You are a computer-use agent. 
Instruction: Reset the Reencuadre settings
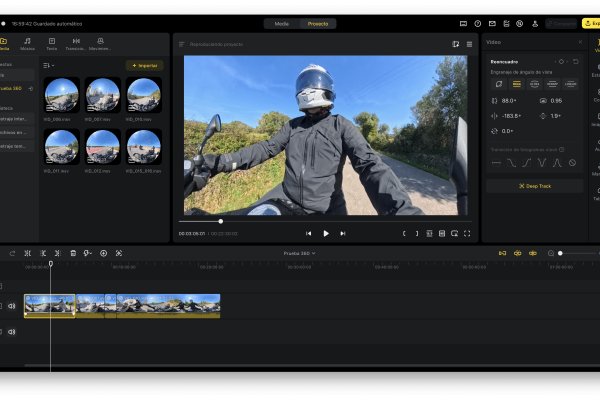coord(575,61)
